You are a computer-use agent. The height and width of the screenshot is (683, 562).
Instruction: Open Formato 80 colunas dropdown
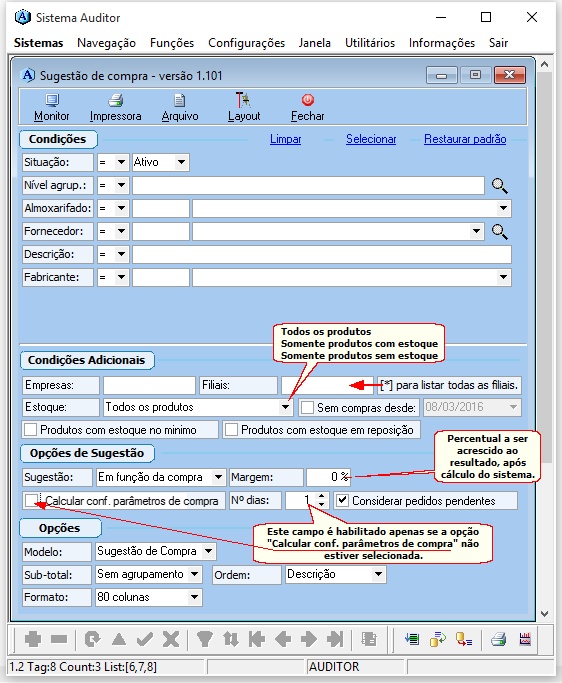pos(195,597)
